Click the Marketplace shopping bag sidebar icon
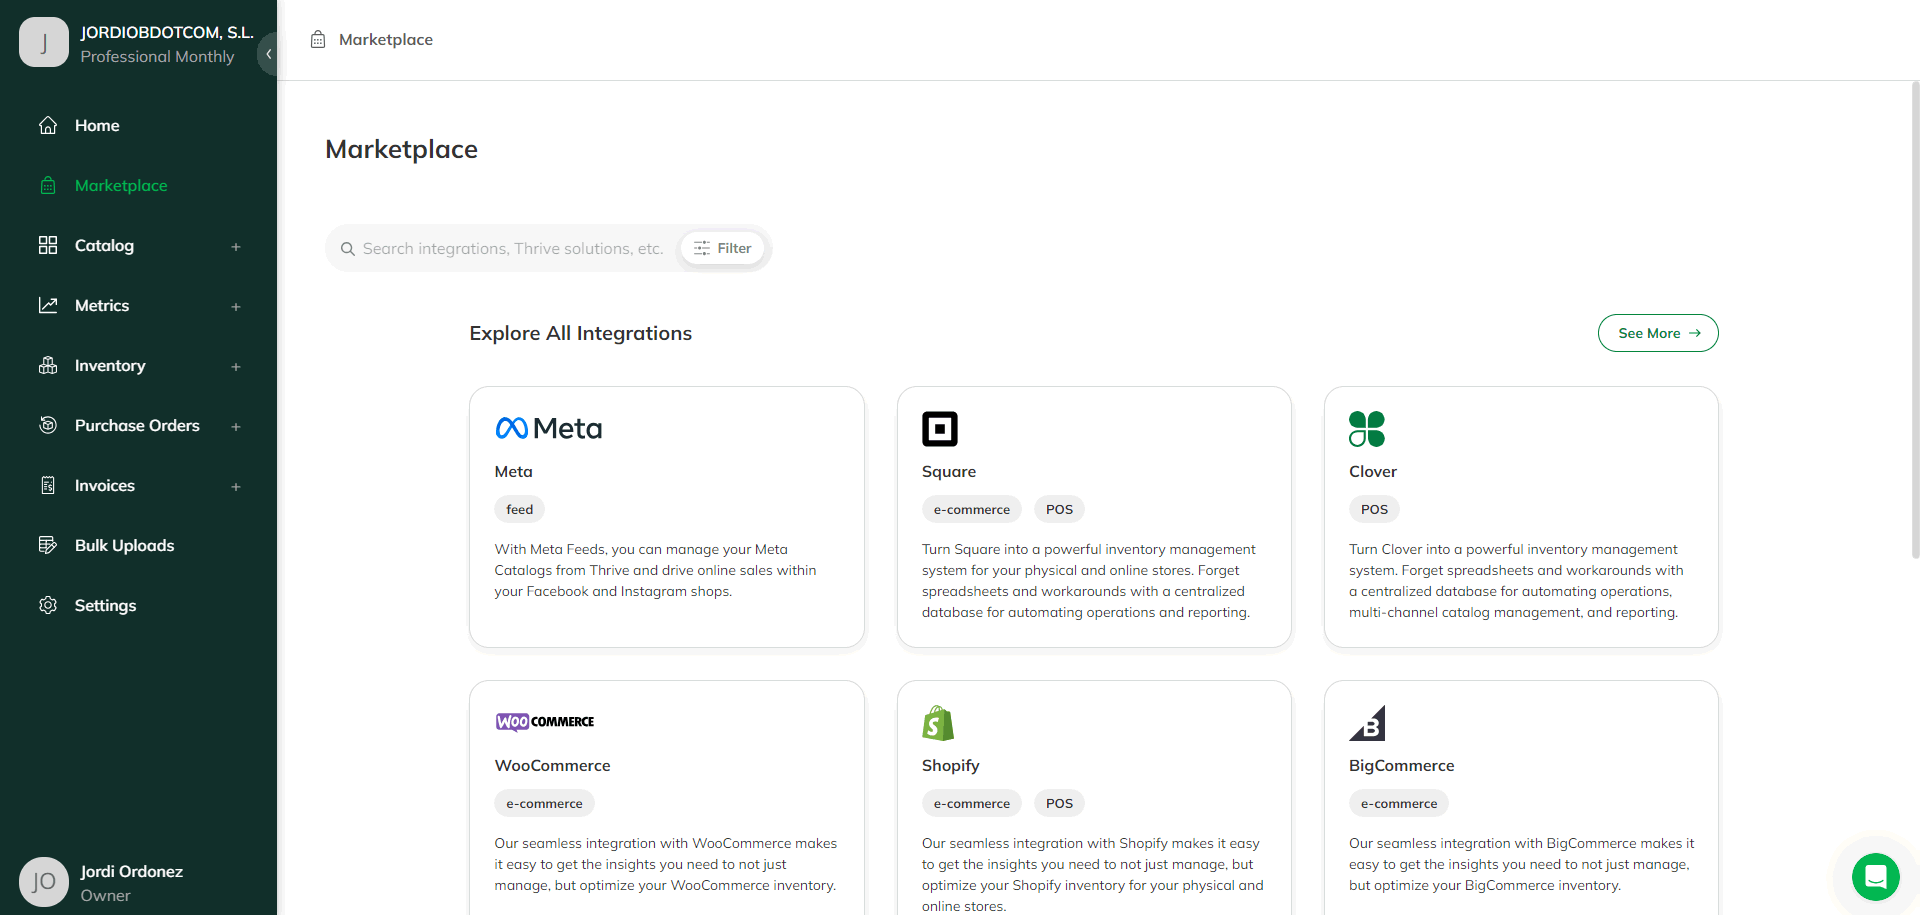 coord(48,185)
